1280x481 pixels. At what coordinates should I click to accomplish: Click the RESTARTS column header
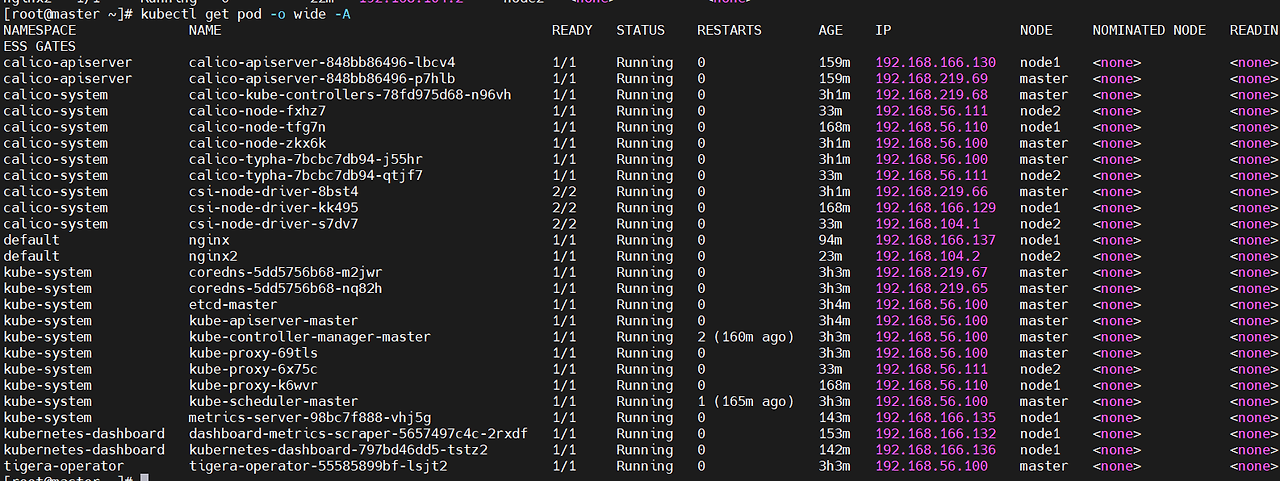(x=729, y=30)
